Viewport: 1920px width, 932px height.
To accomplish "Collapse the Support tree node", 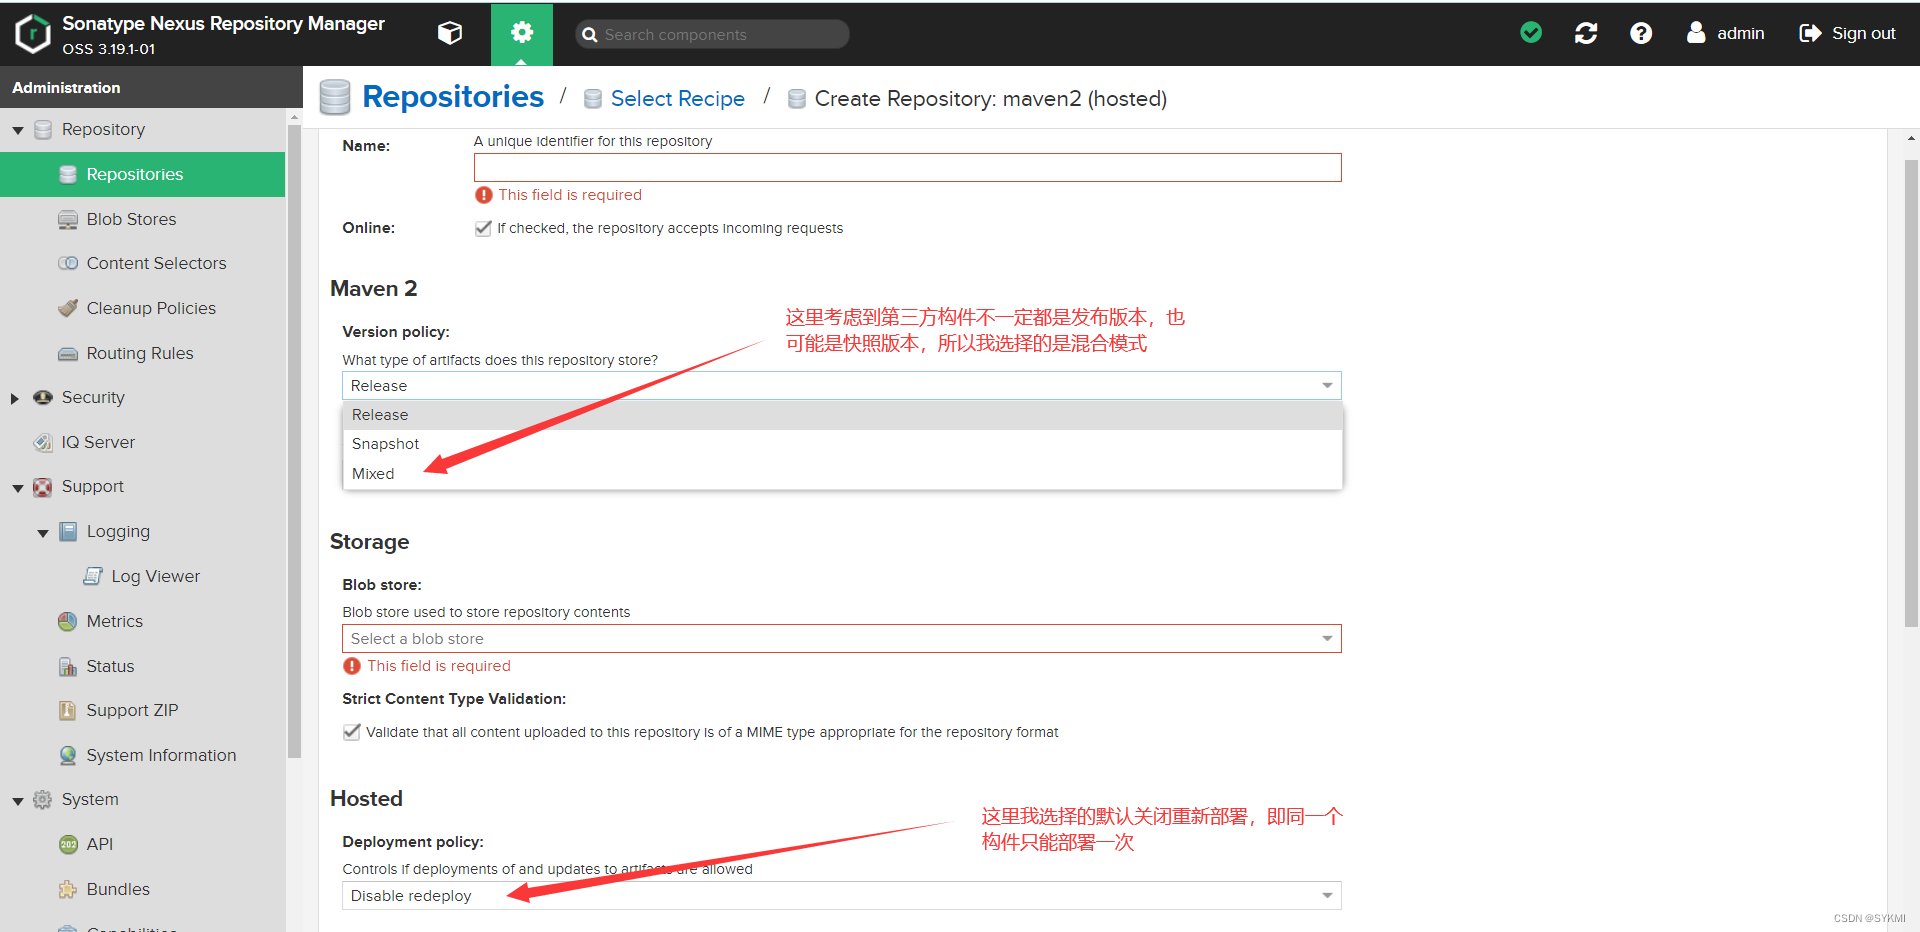I will (17, 488).
